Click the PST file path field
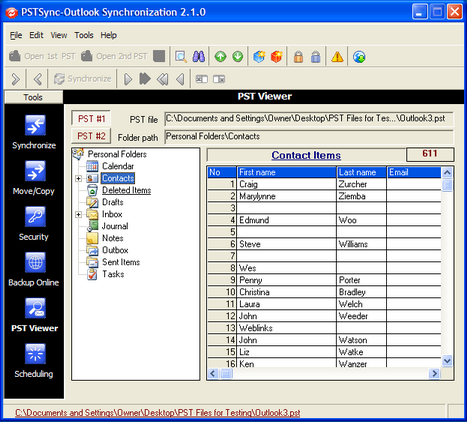 click(309, 119)
